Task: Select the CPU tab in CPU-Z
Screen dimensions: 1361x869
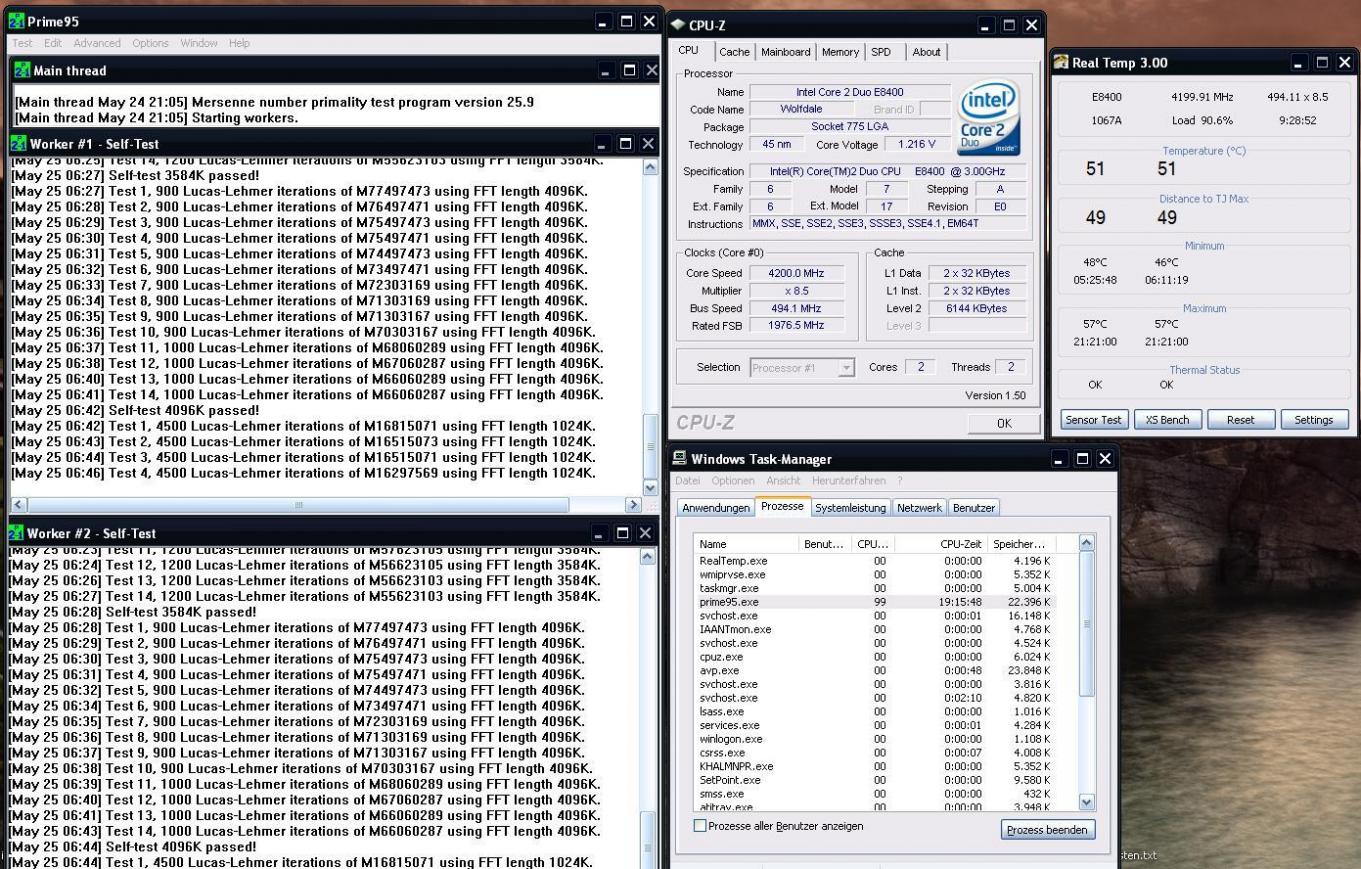Action: (689, 51)
